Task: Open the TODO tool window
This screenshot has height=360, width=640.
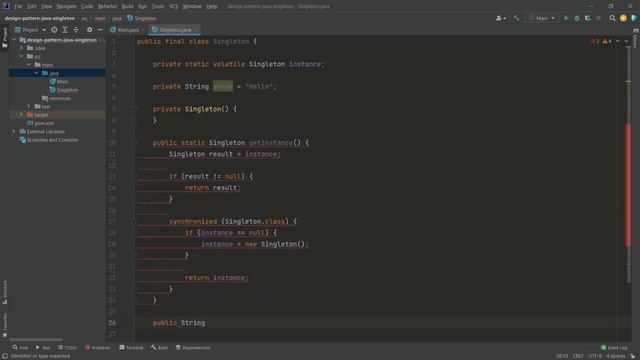Action: pyautogui.click(x=67, y=348)
